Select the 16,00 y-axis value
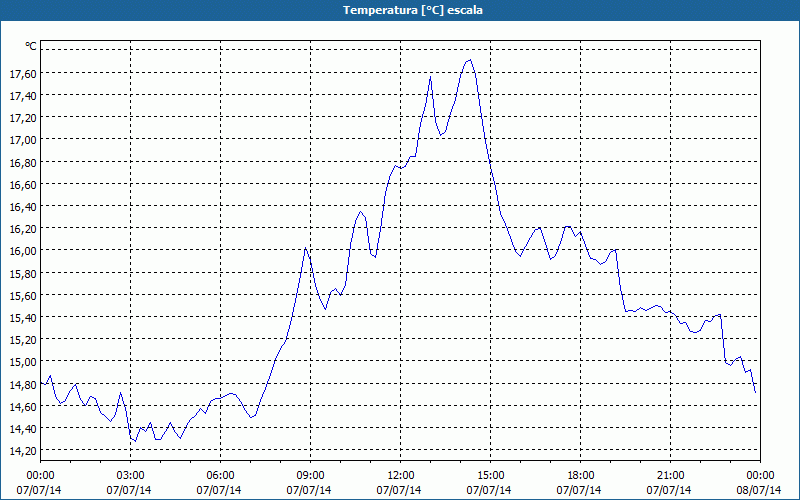The height and width of the screenshot is (500, 800). (x=23, y=251)
